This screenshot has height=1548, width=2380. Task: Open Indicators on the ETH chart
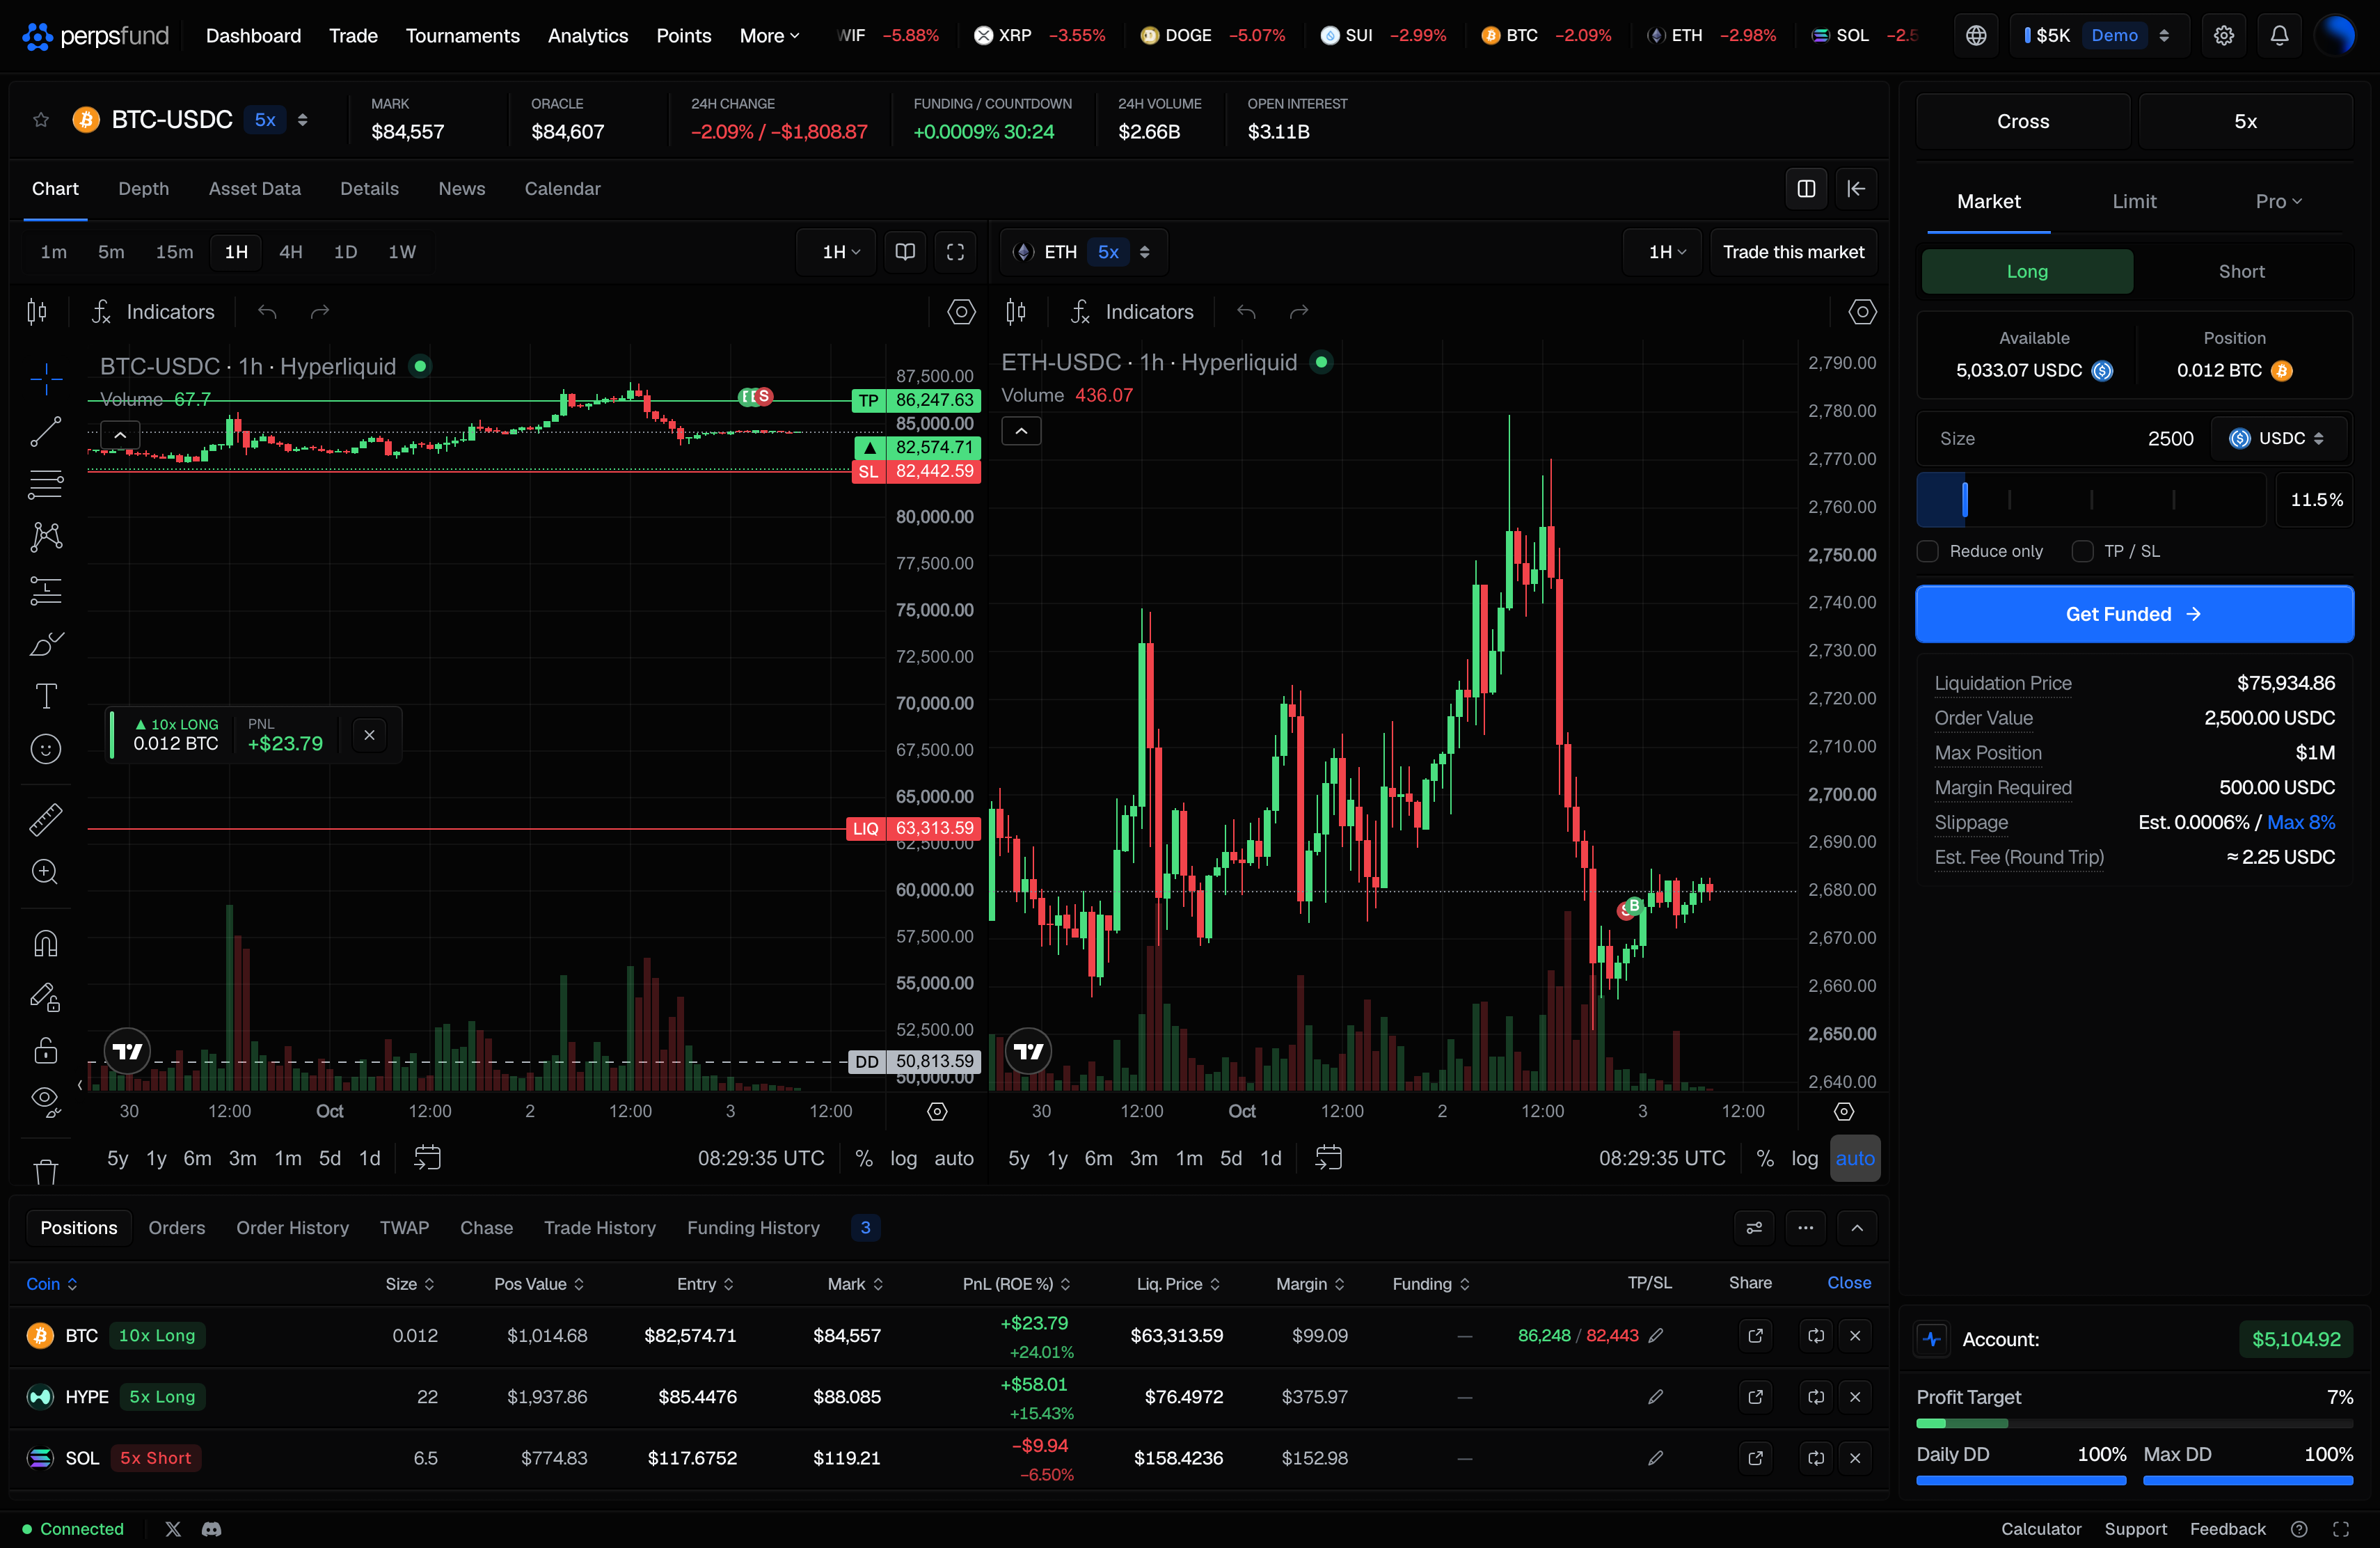pos(1132,312)
